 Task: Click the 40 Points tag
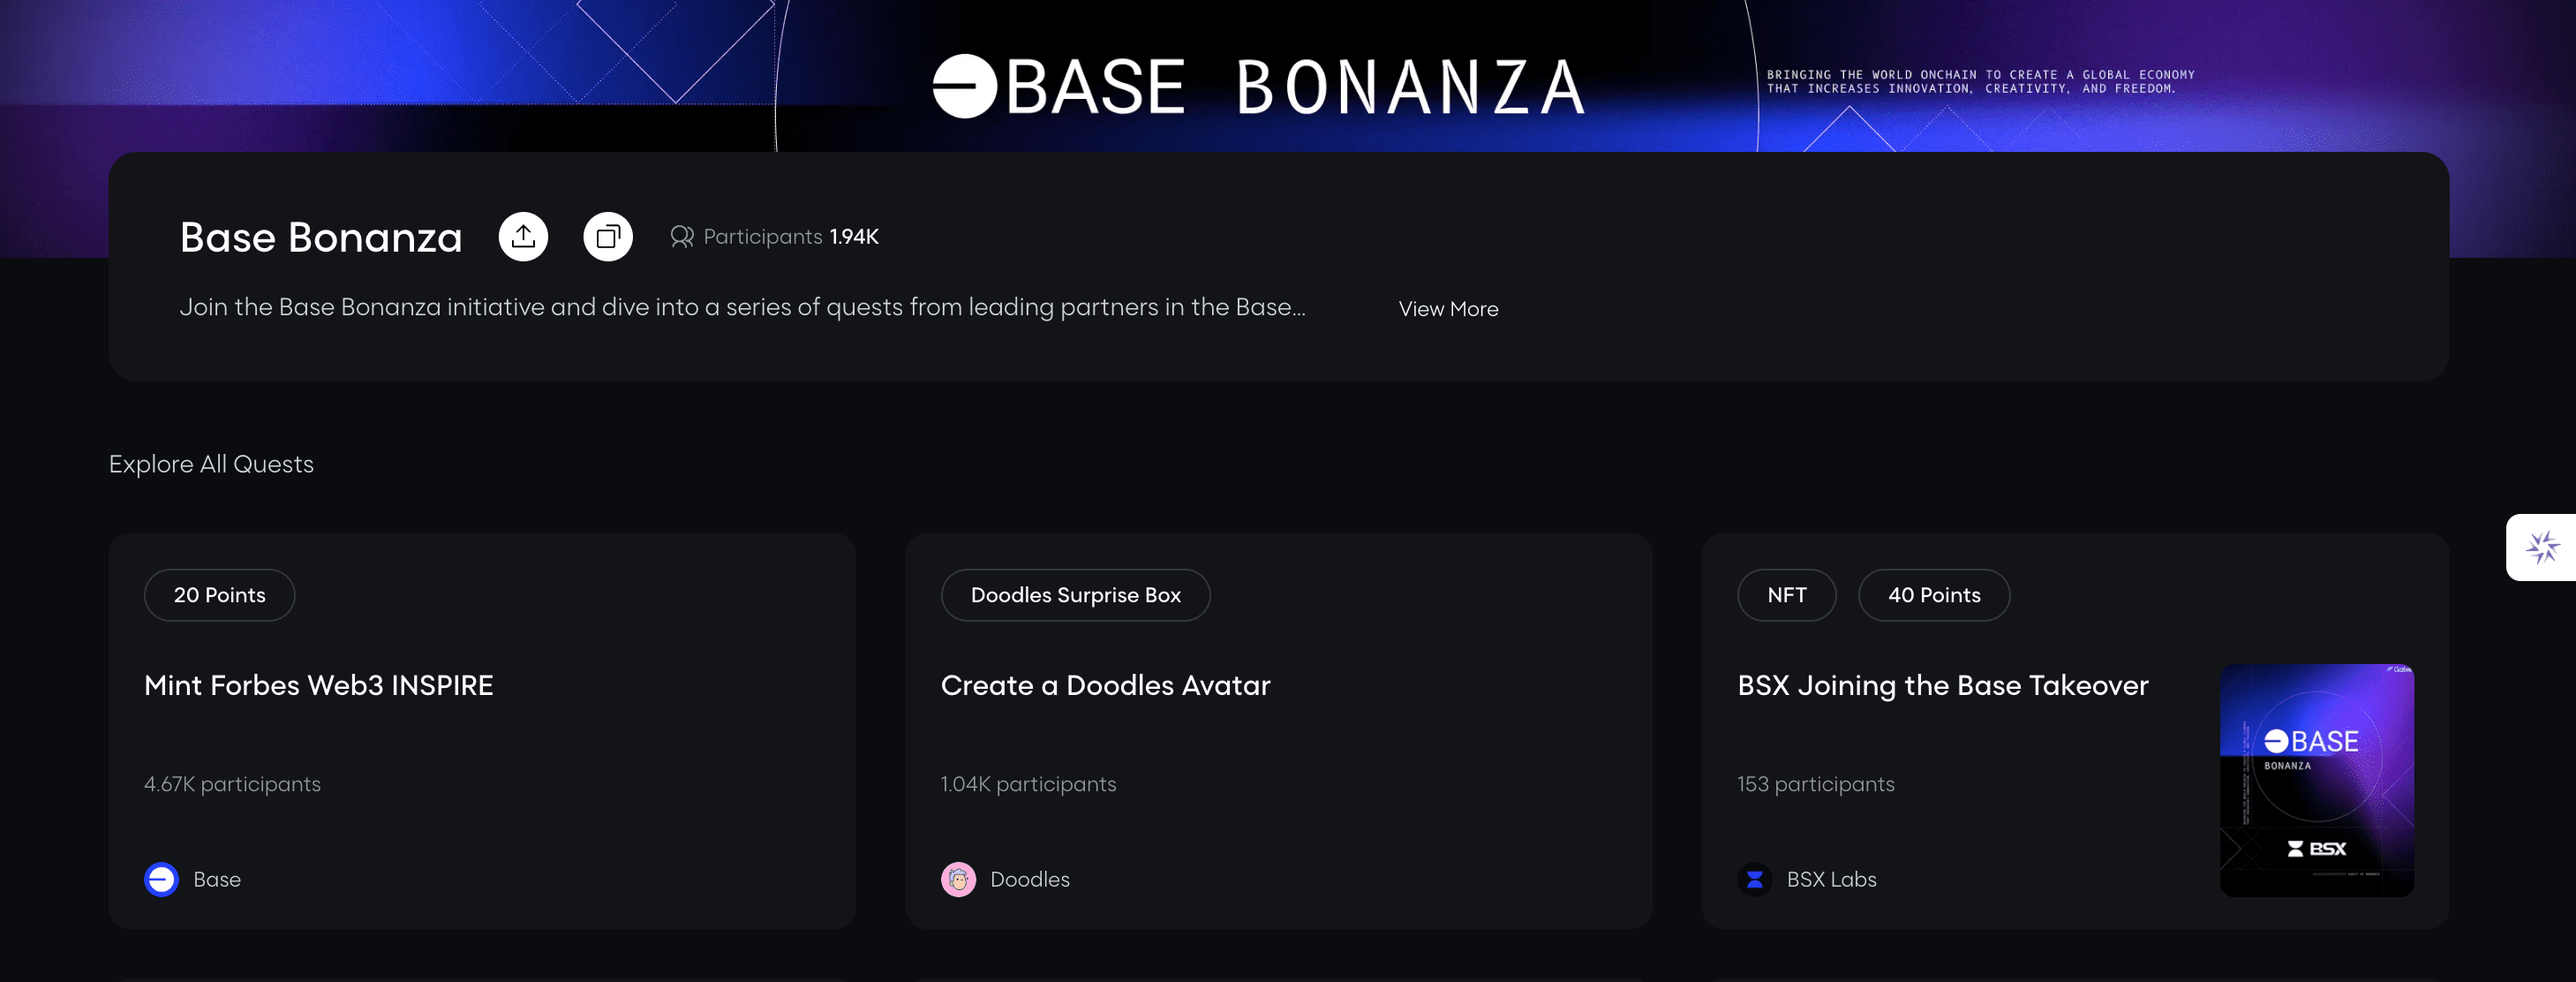pos(1933,595)
